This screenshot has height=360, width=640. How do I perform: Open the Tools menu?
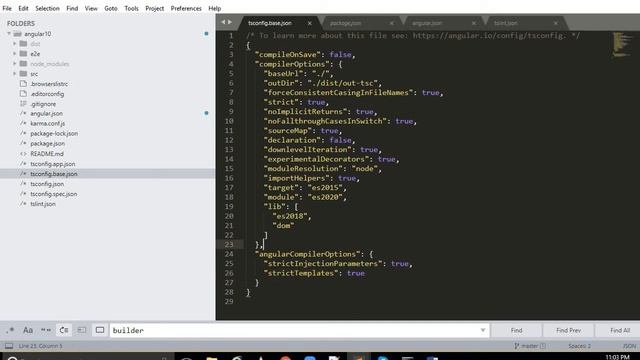131,8
